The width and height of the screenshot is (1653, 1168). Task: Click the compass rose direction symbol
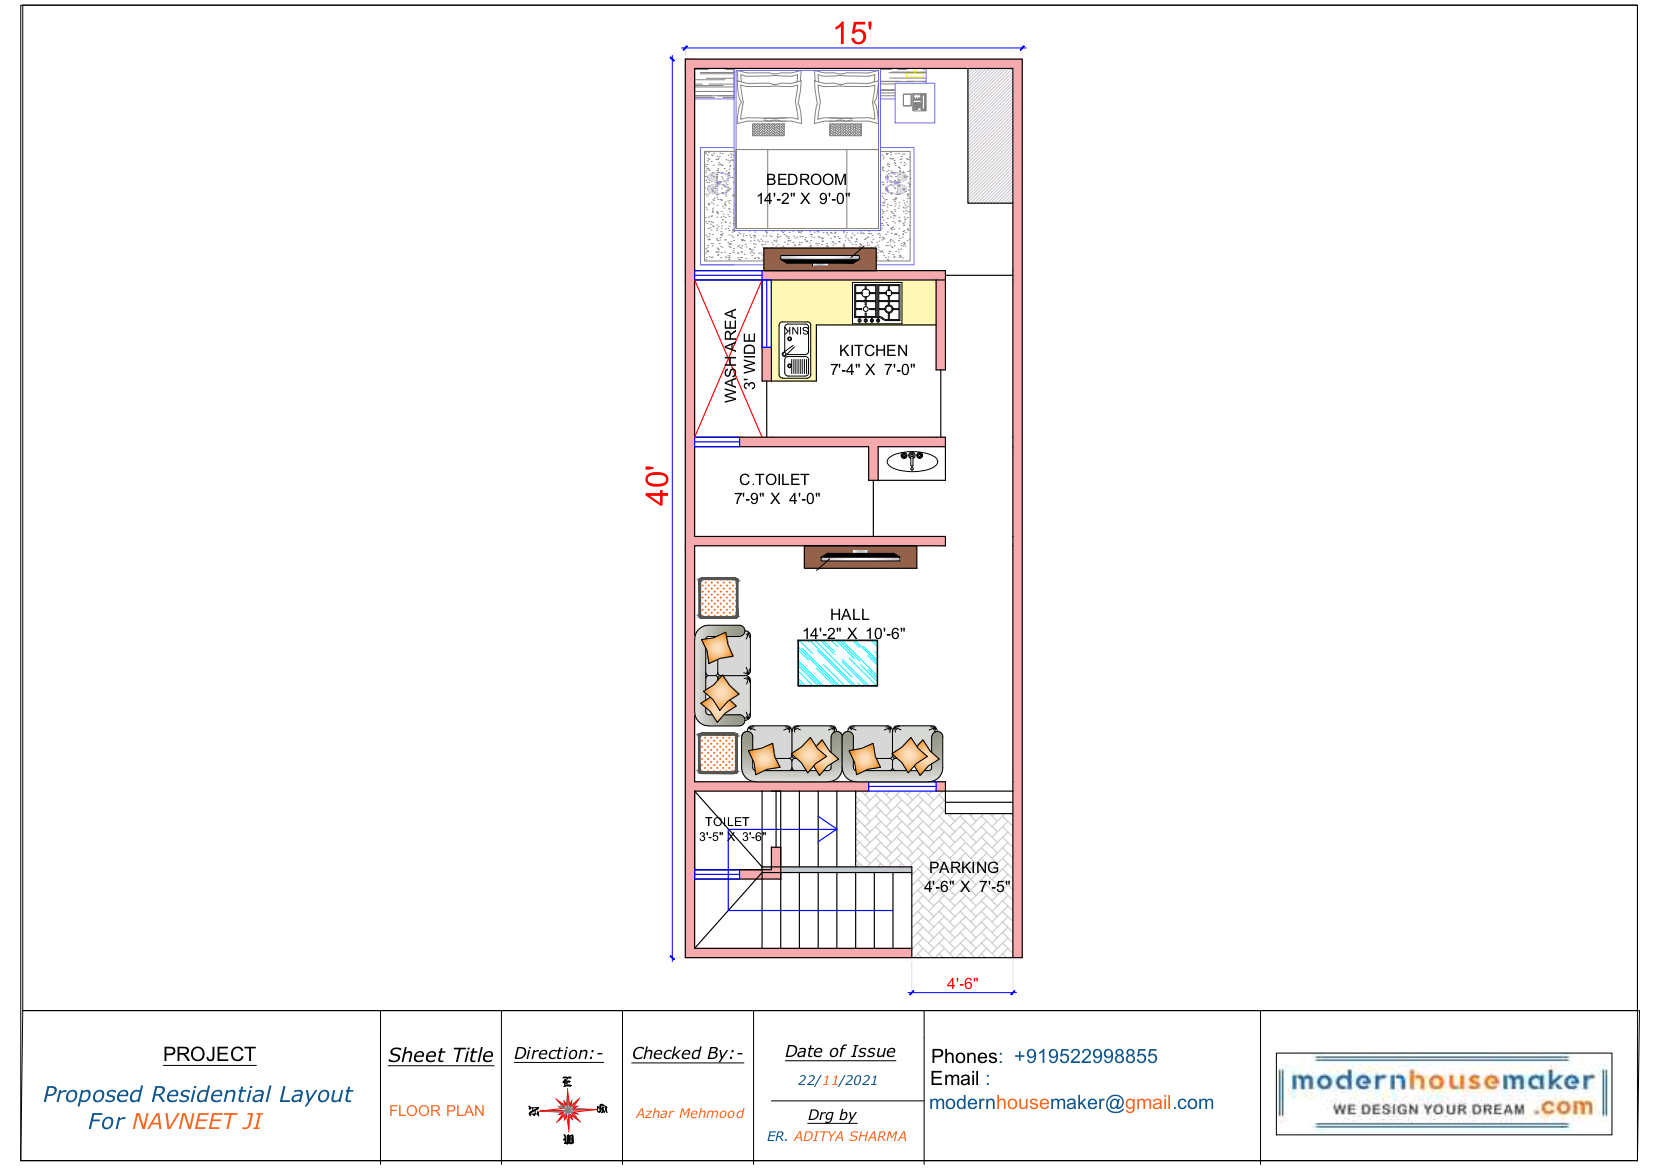pyautogui.click(x=568, y=1109)
